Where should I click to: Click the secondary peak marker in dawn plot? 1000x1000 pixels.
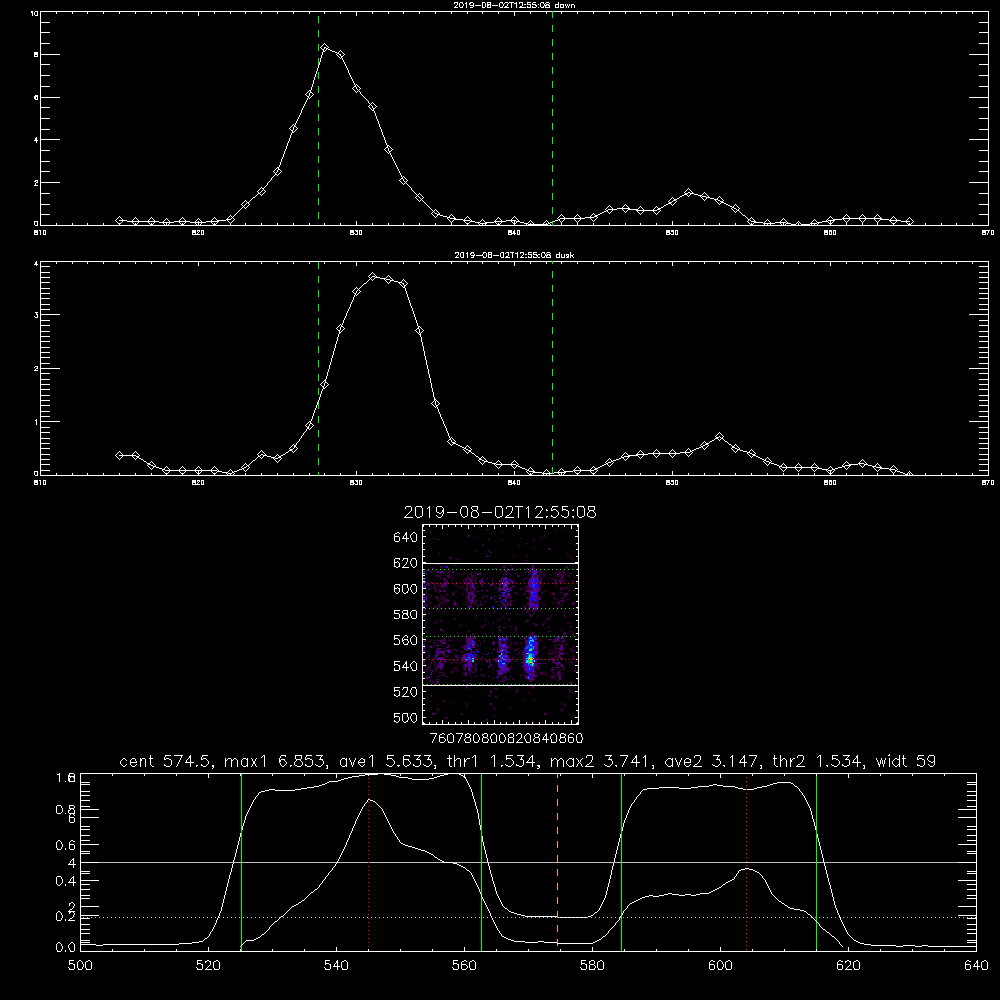point(688,193)
